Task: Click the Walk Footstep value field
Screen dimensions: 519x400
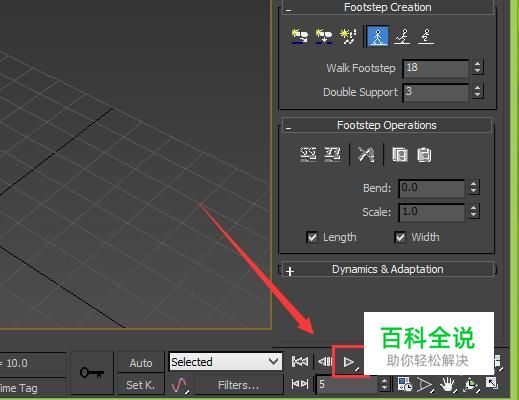Action: pos(435,68)
